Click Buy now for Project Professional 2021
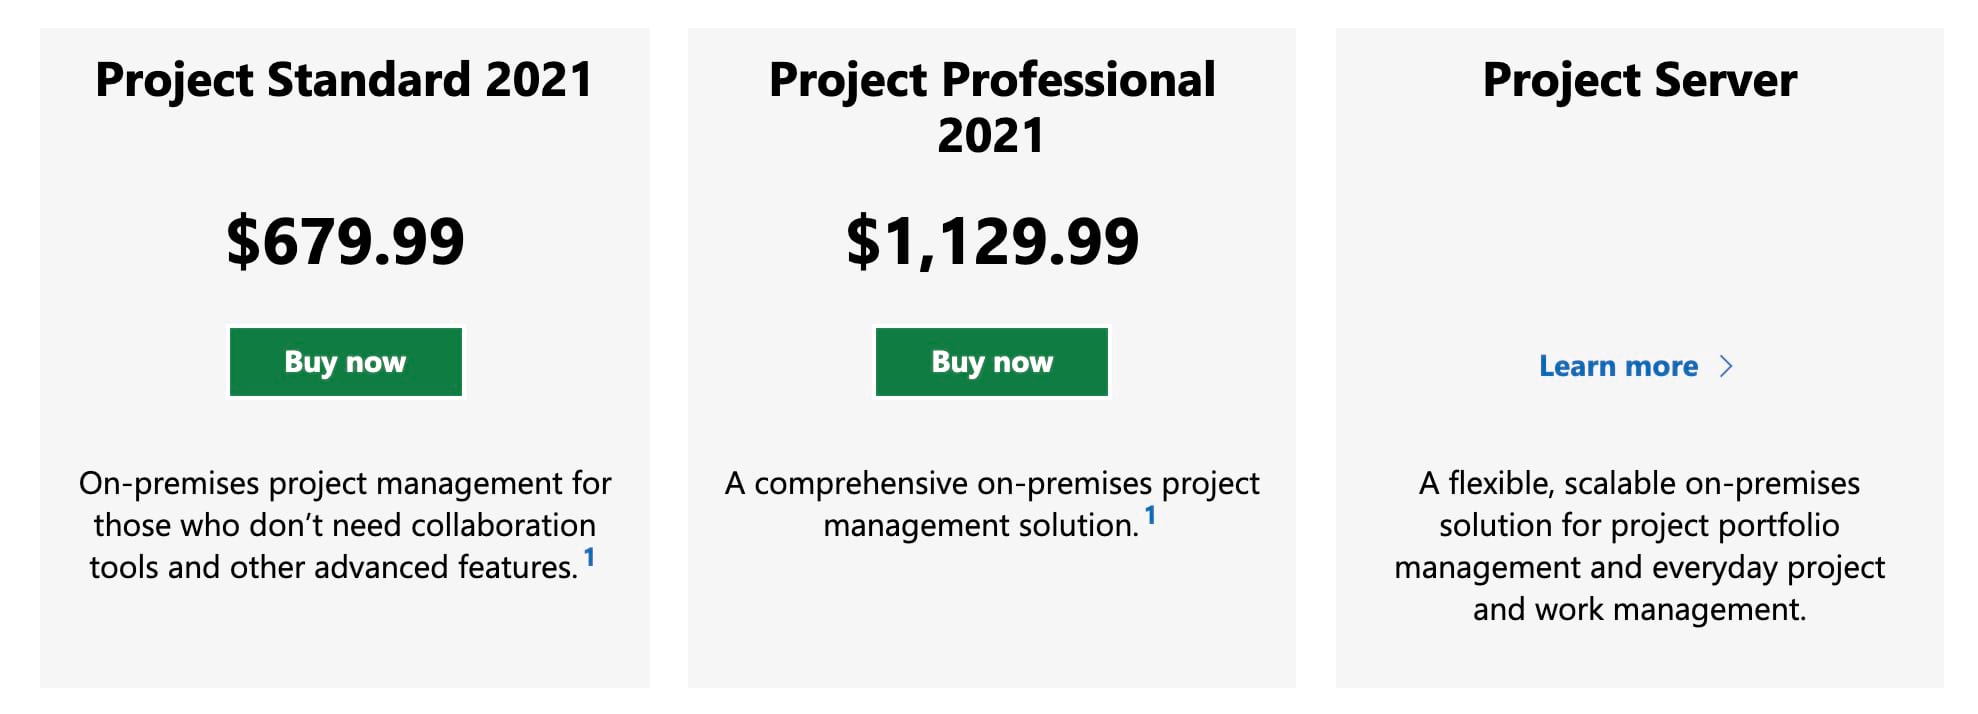The height and width of the screenshot is (714, 1978). click(992, 361)
